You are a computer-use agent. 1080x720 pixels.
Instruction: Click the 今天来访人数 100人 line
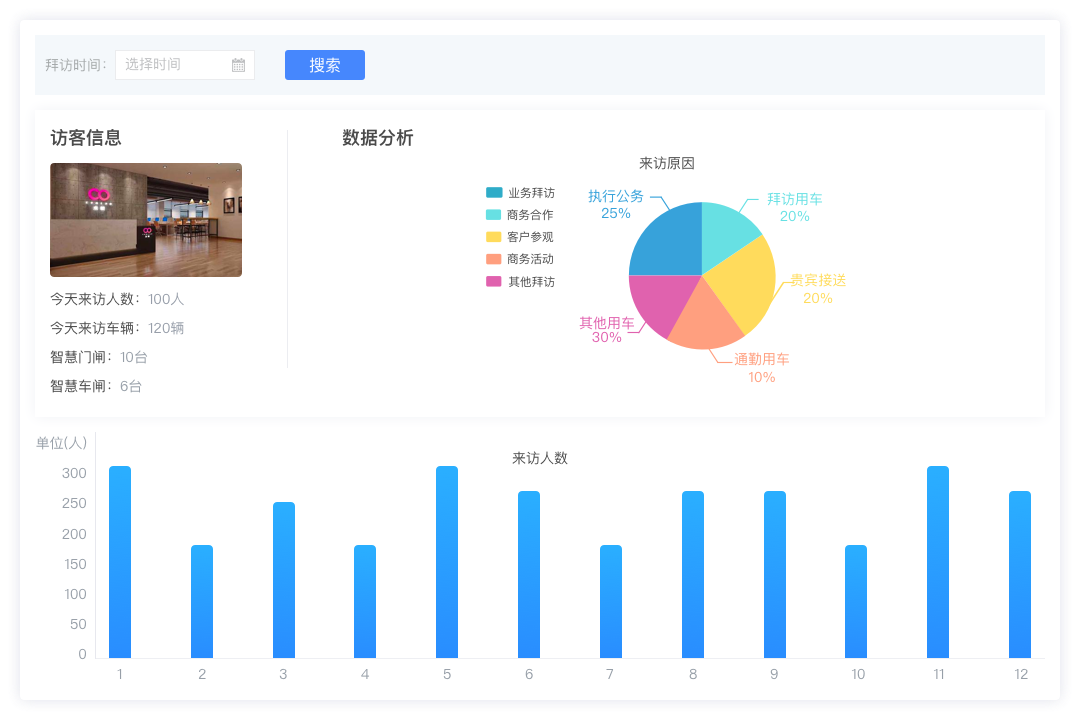[117, 299]
